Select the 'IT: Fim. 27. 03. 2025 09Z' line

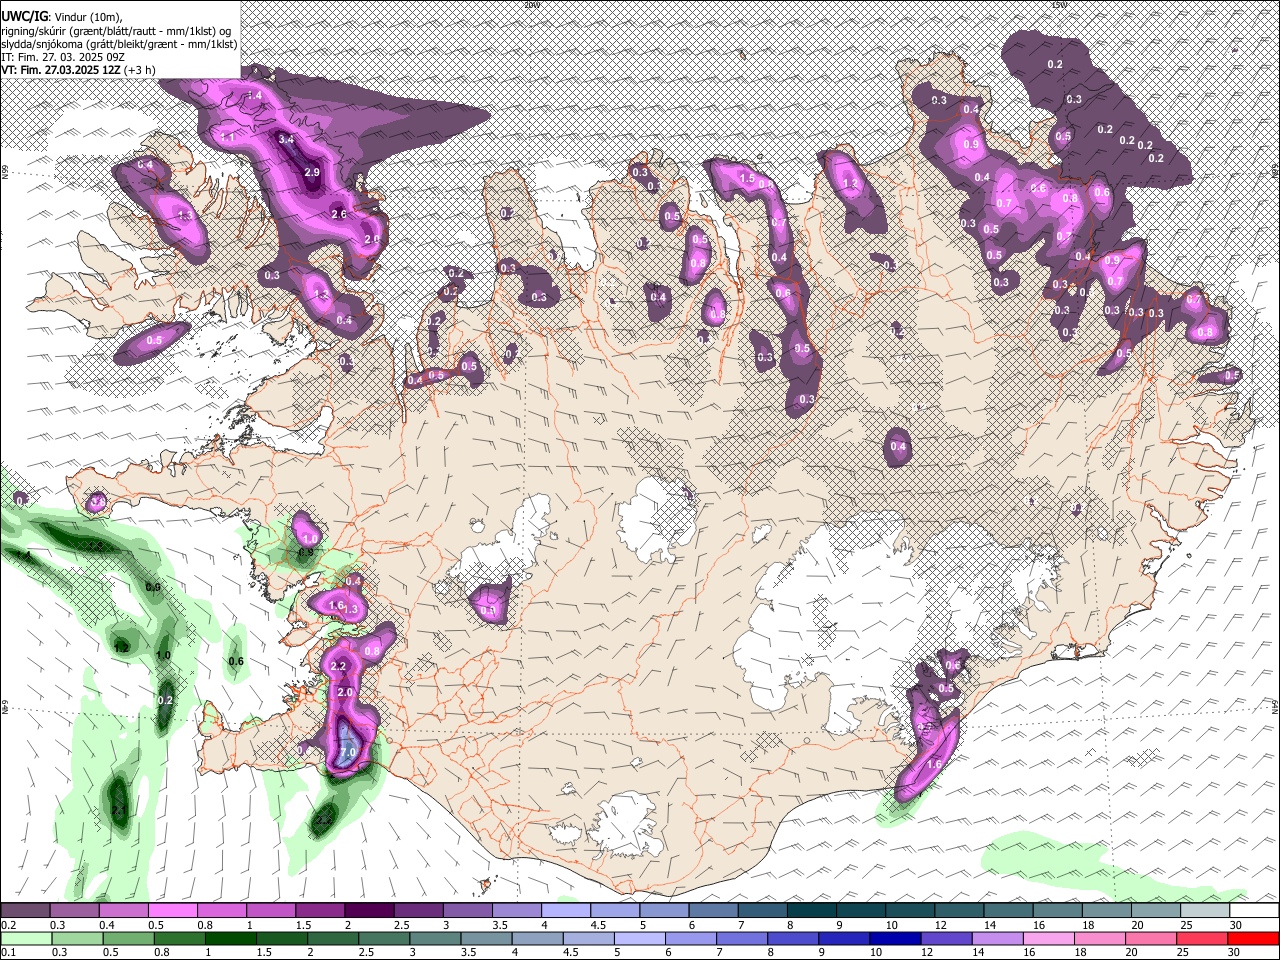[x=63, y=57]
